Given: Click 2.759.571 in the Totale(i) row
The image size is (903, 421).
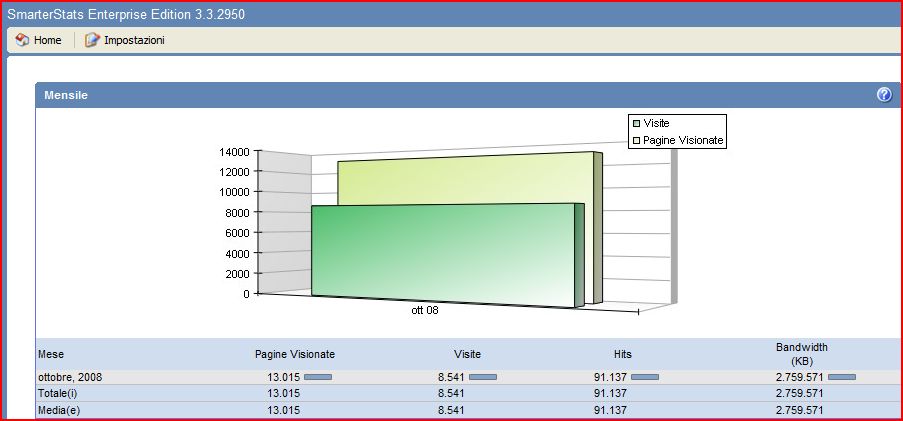Looking at the screenshot, I should tap(799, 393).
